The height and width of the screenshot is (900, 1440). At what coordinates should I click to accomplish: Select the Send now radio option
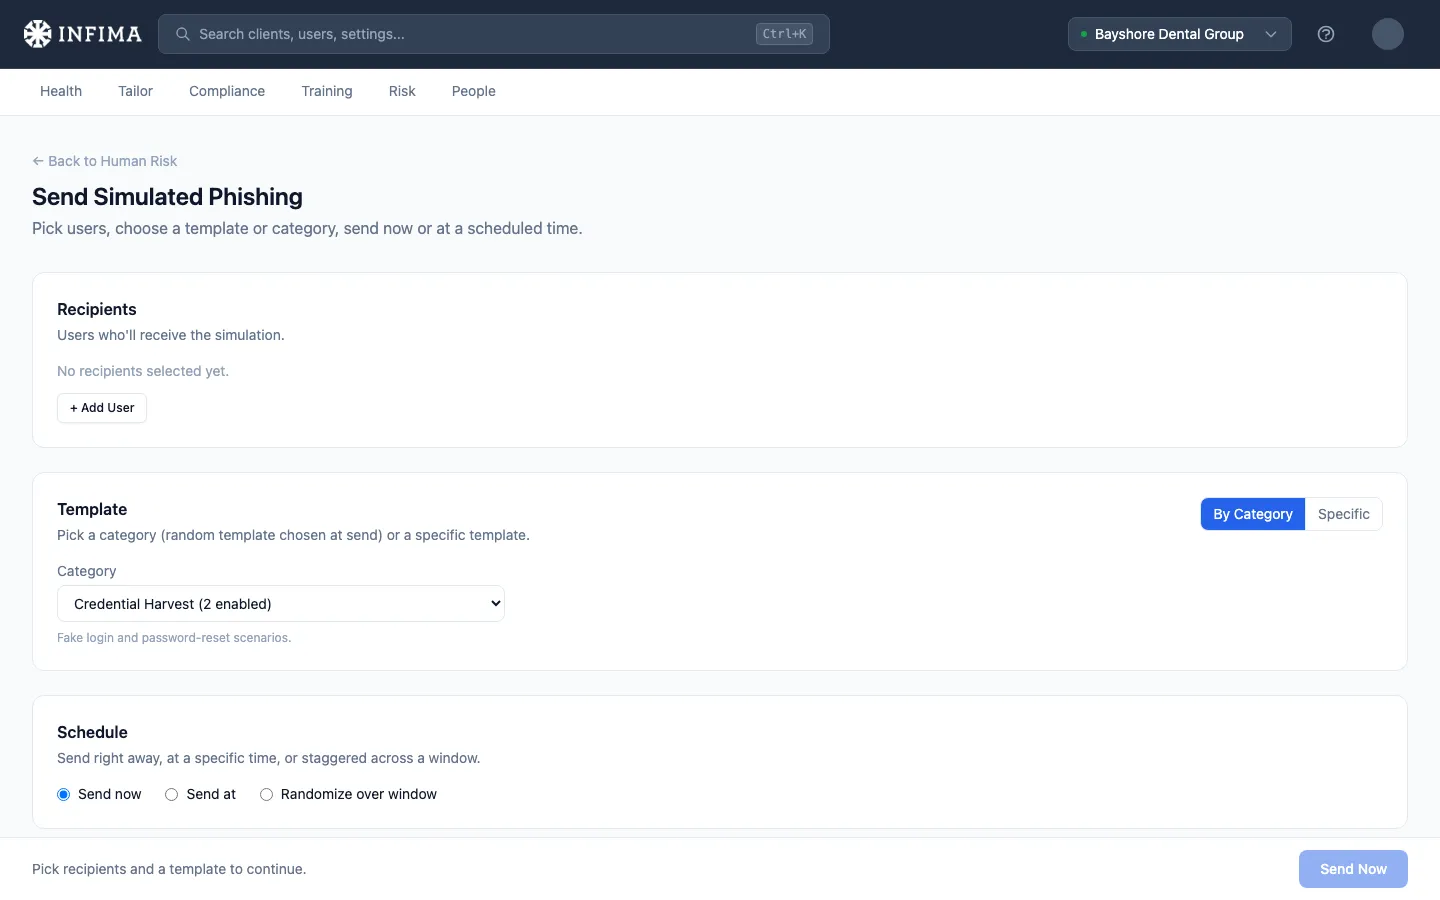(64, 794)
